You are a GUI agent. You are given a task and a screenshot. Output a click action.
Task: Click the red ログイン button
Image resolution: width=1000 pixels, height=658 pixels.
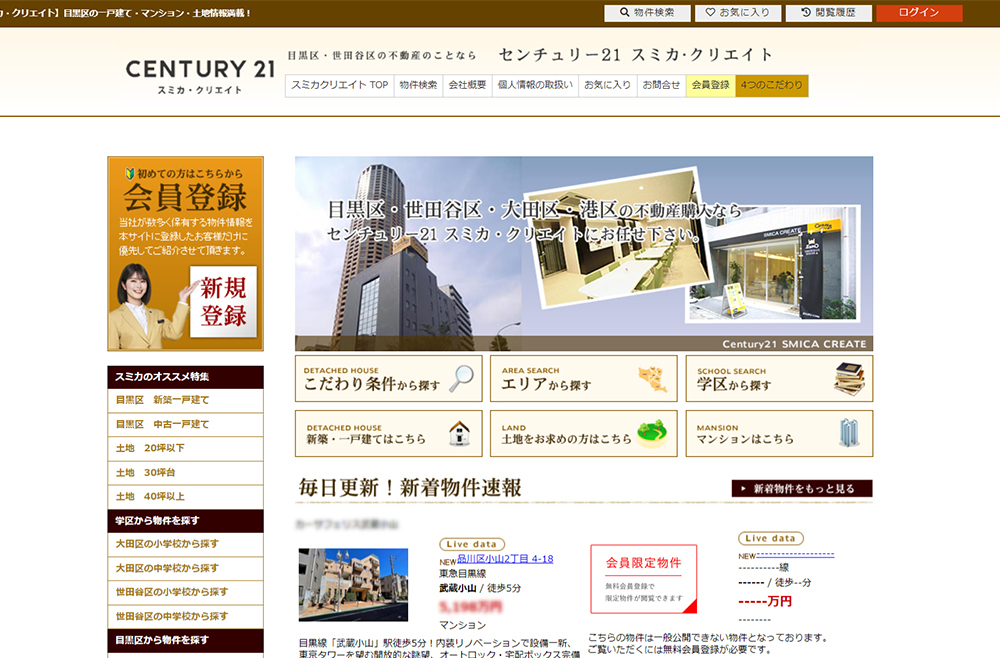(x=919, y=13)
